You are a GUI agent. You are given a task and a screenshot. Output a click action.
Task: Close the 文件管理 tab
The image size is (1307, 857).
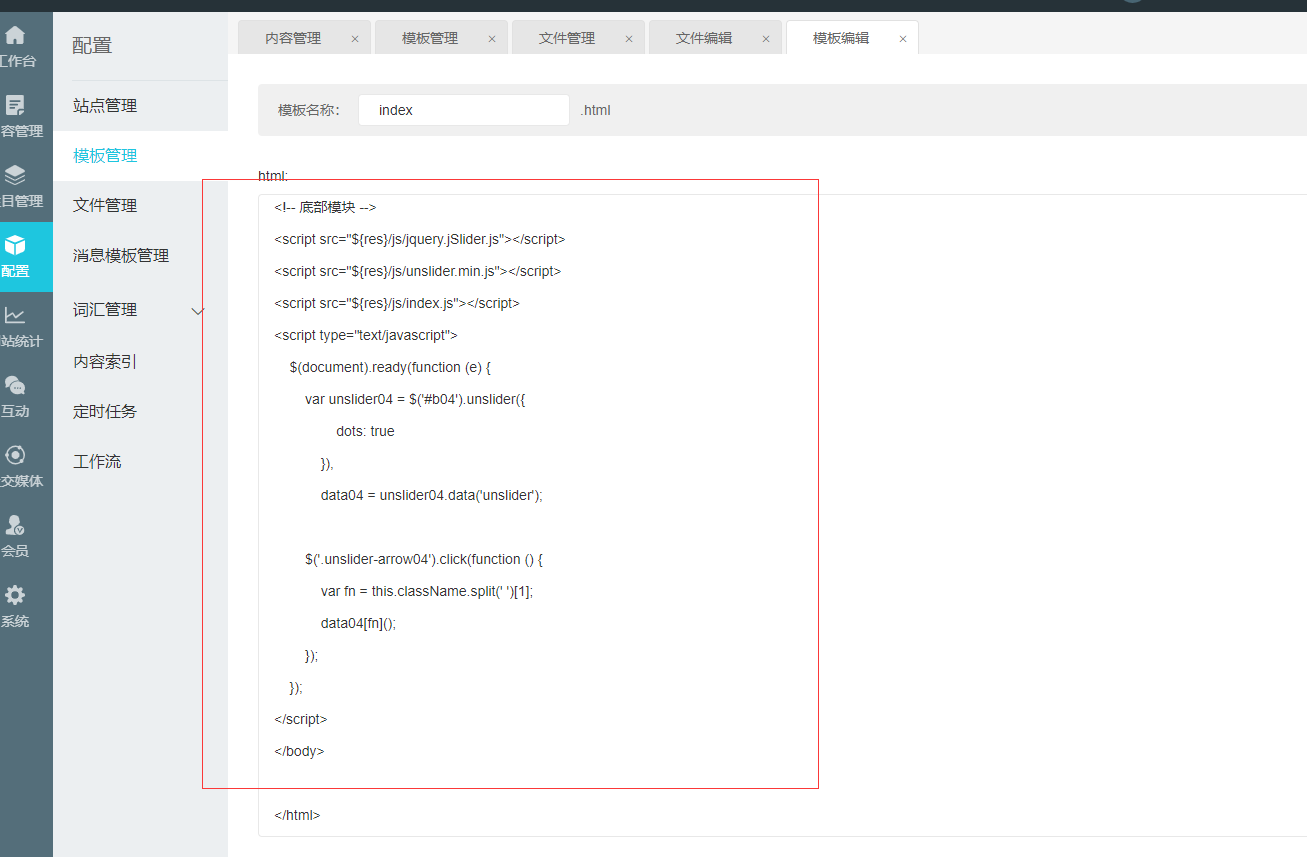tap(629, 39)
